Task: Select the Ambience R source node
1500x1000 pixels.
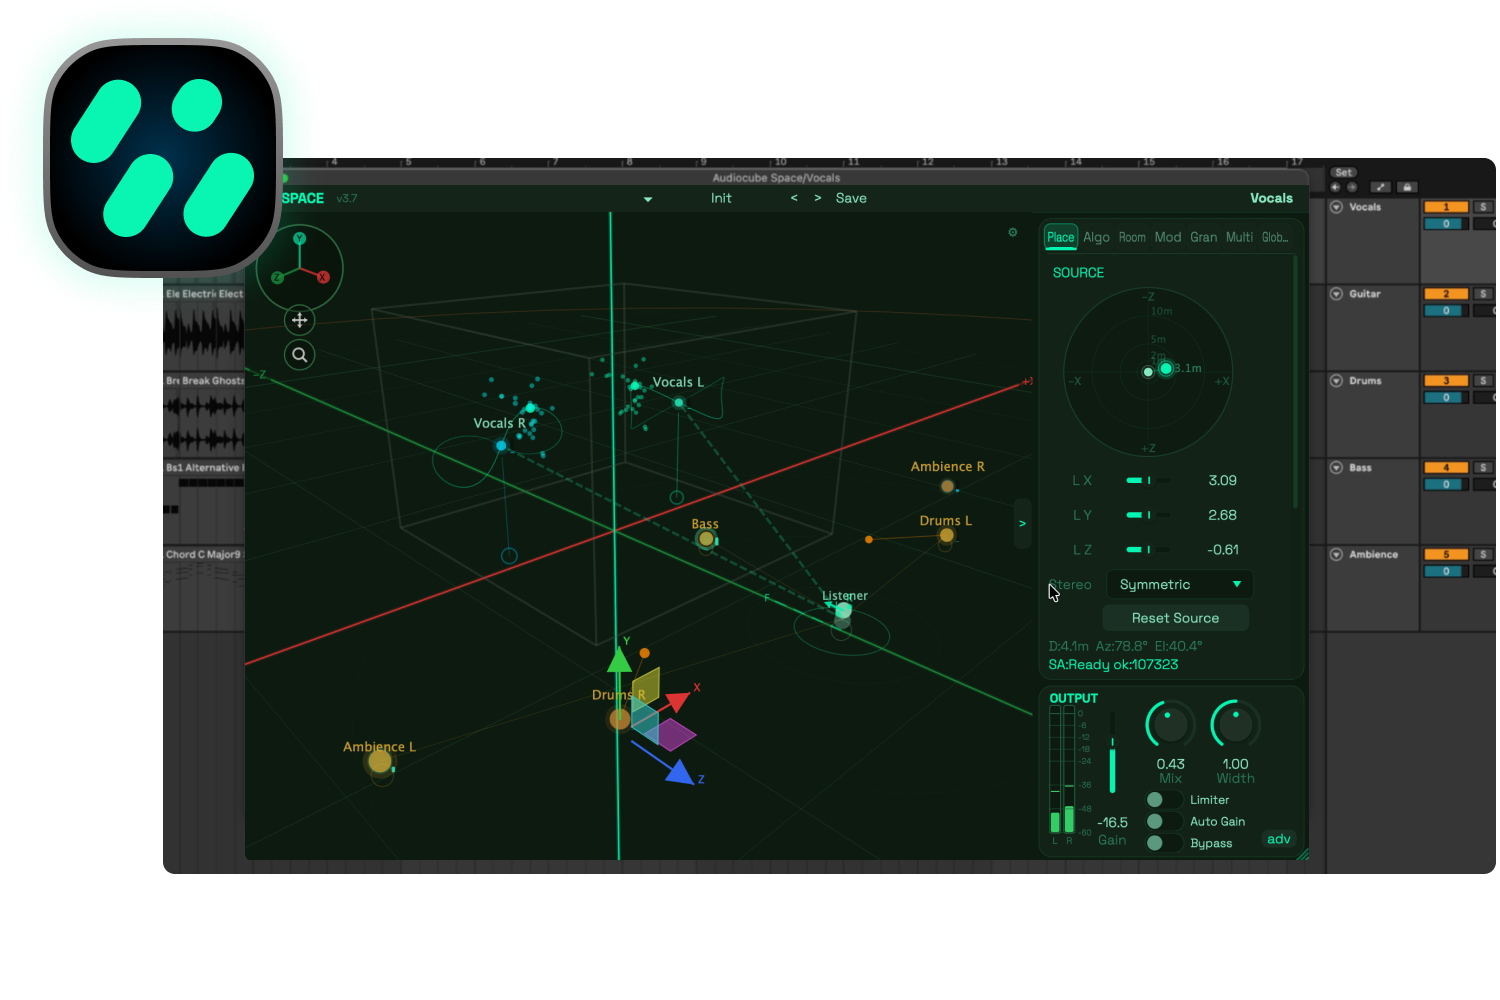Action: [947, 487]
